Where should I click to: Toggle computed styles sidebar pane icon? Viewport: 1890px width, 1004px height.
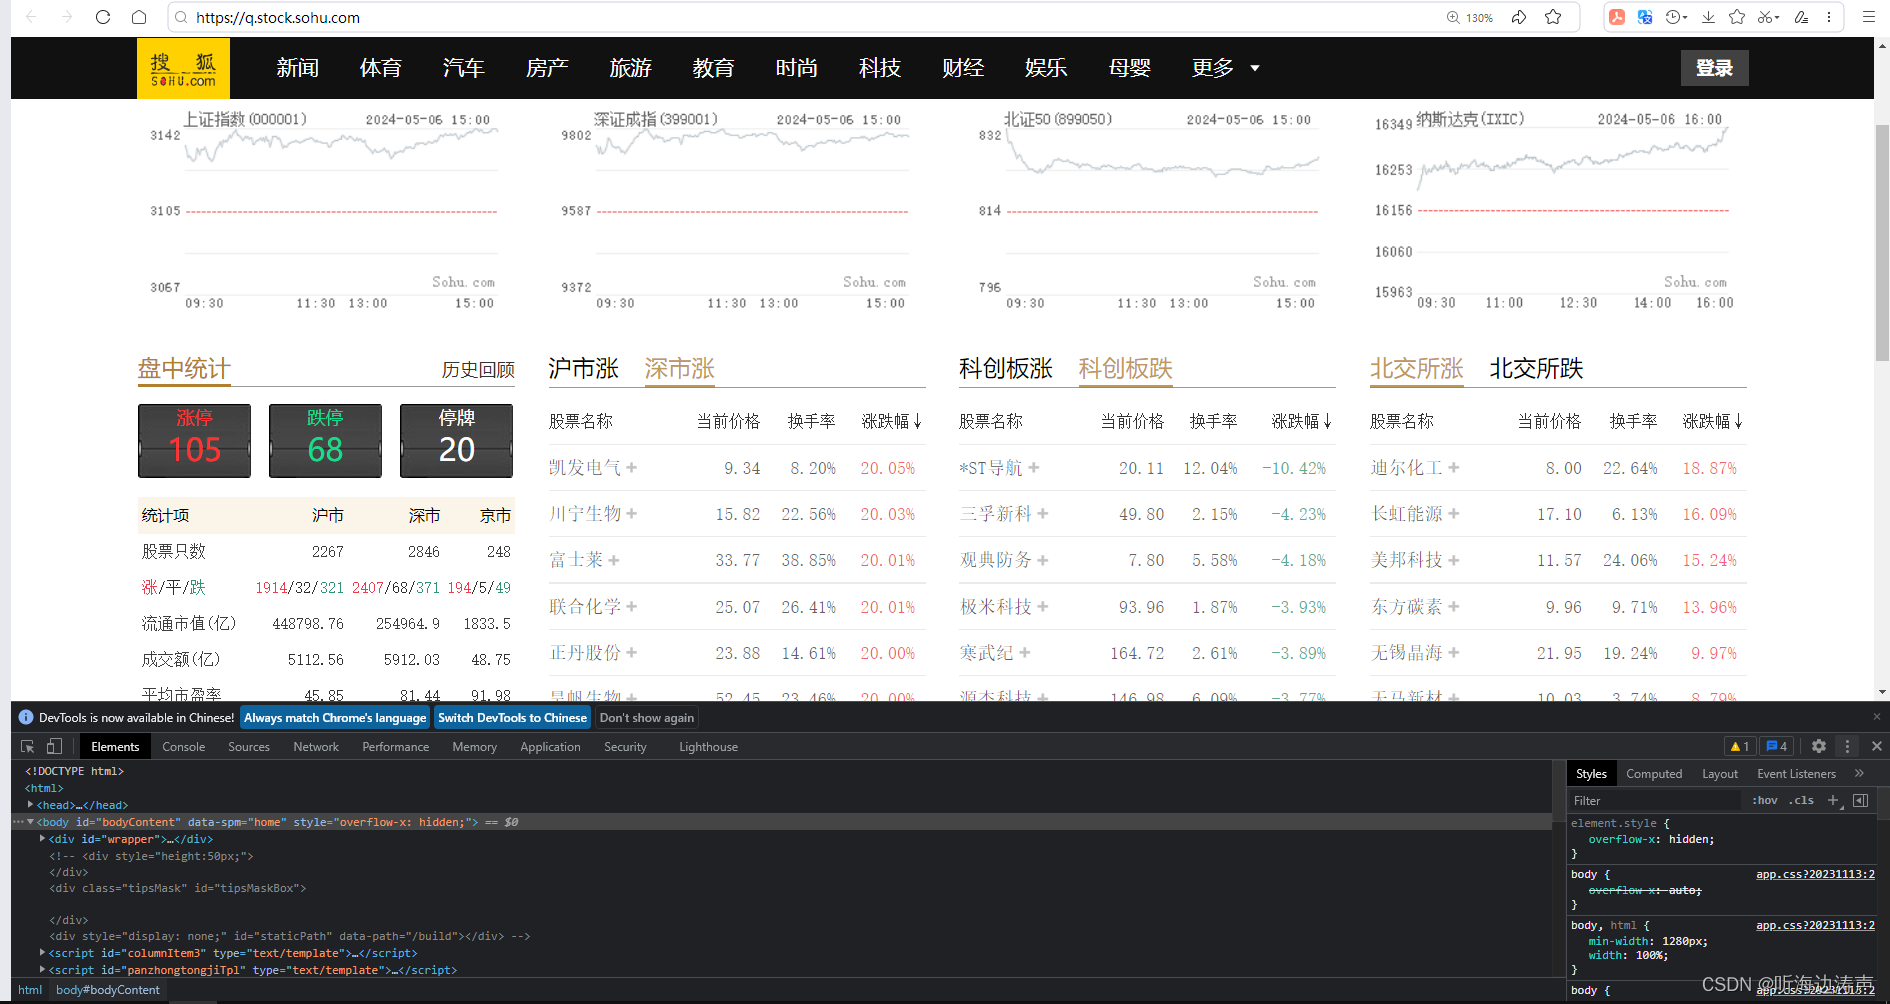click(1860, 800)
